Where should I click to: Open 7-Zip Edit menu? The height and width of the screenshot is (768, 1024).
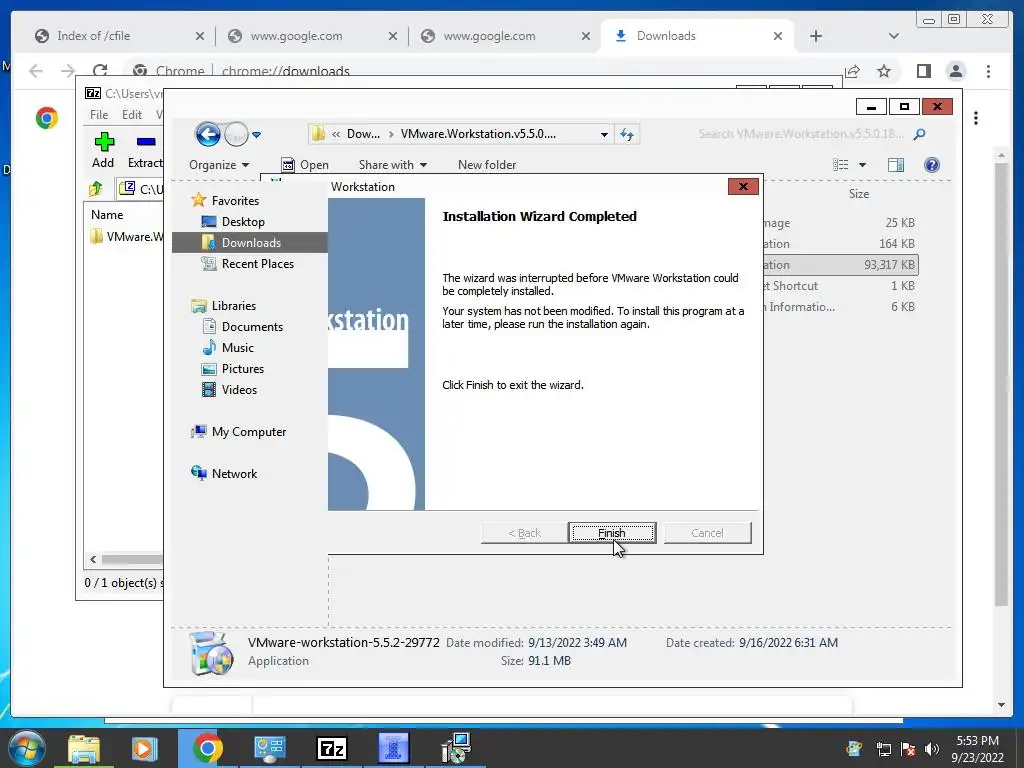132,115
